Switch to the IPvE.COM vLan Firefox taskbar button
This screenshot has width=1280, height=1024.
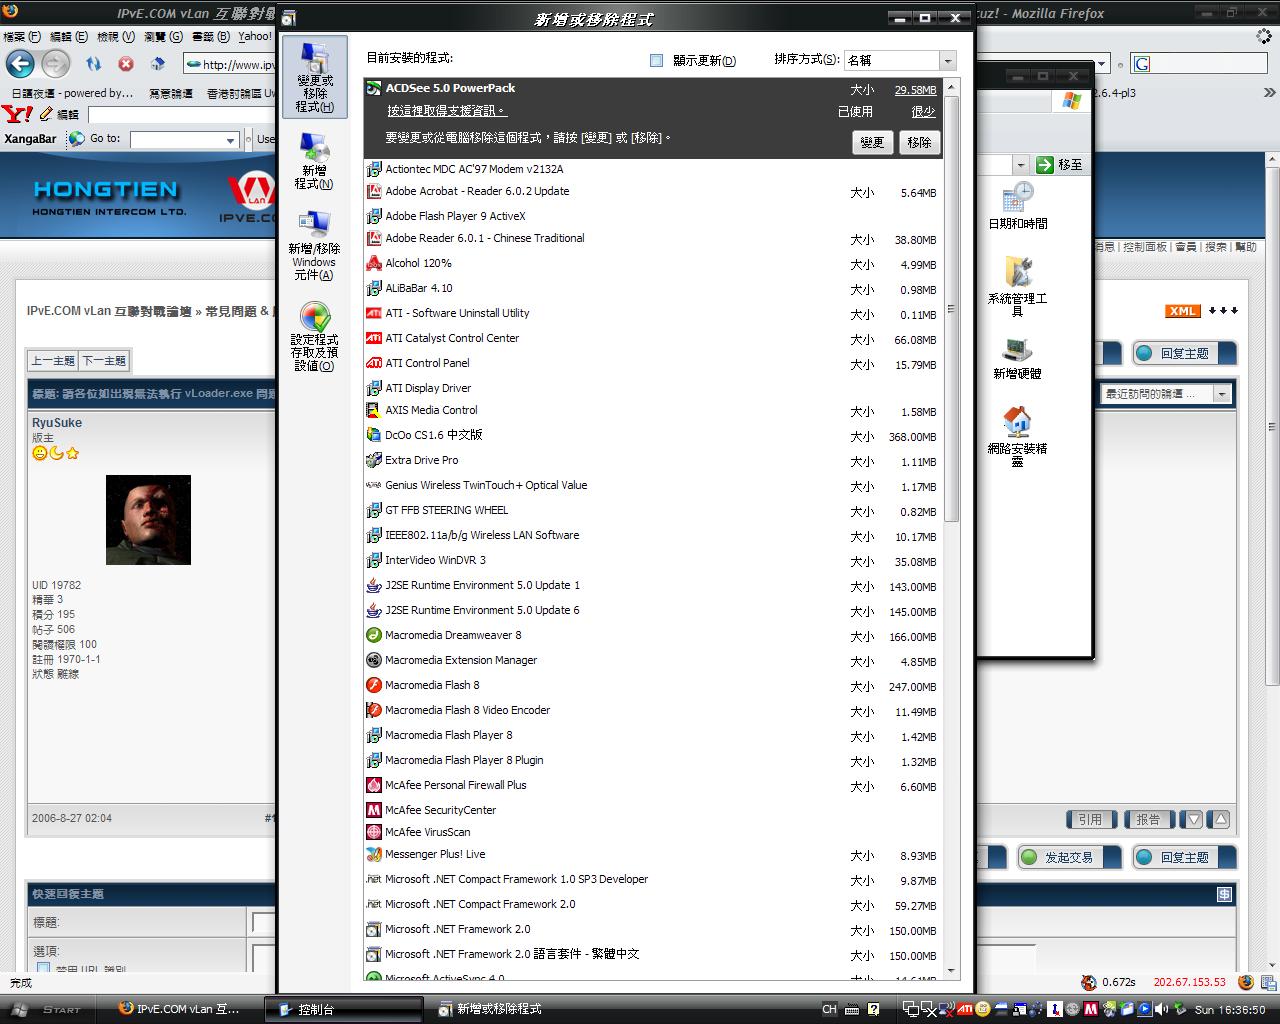(x=180, y=1010)
